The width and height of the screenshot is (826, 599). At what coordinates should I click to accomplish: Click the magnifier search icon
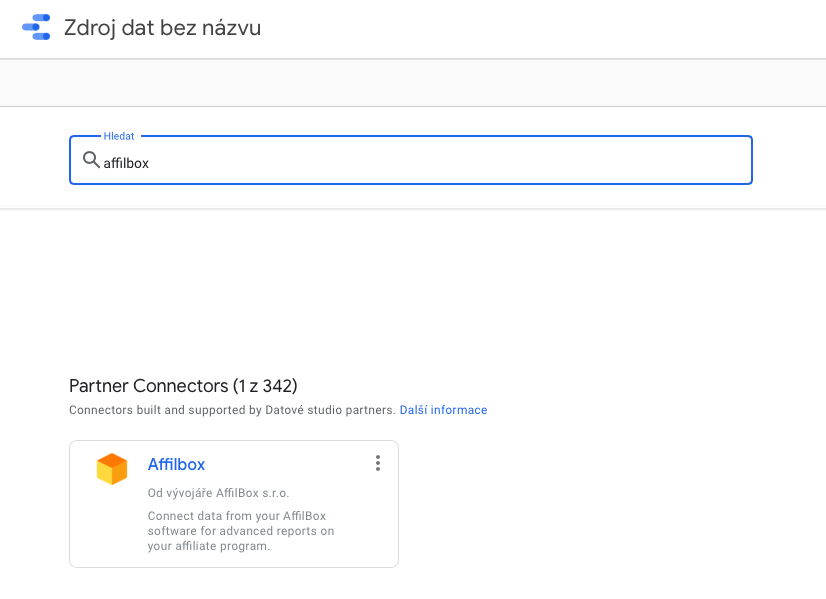pos(91,160)
